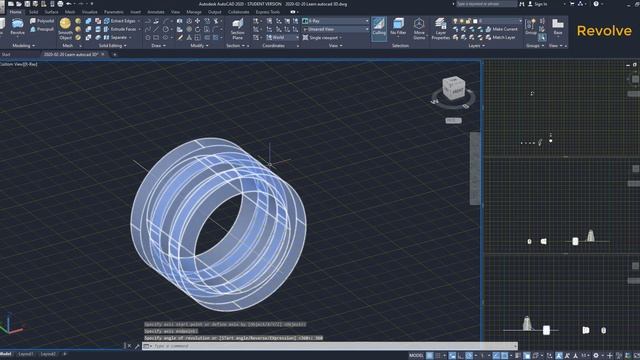Click the Presspull tool

42,29
